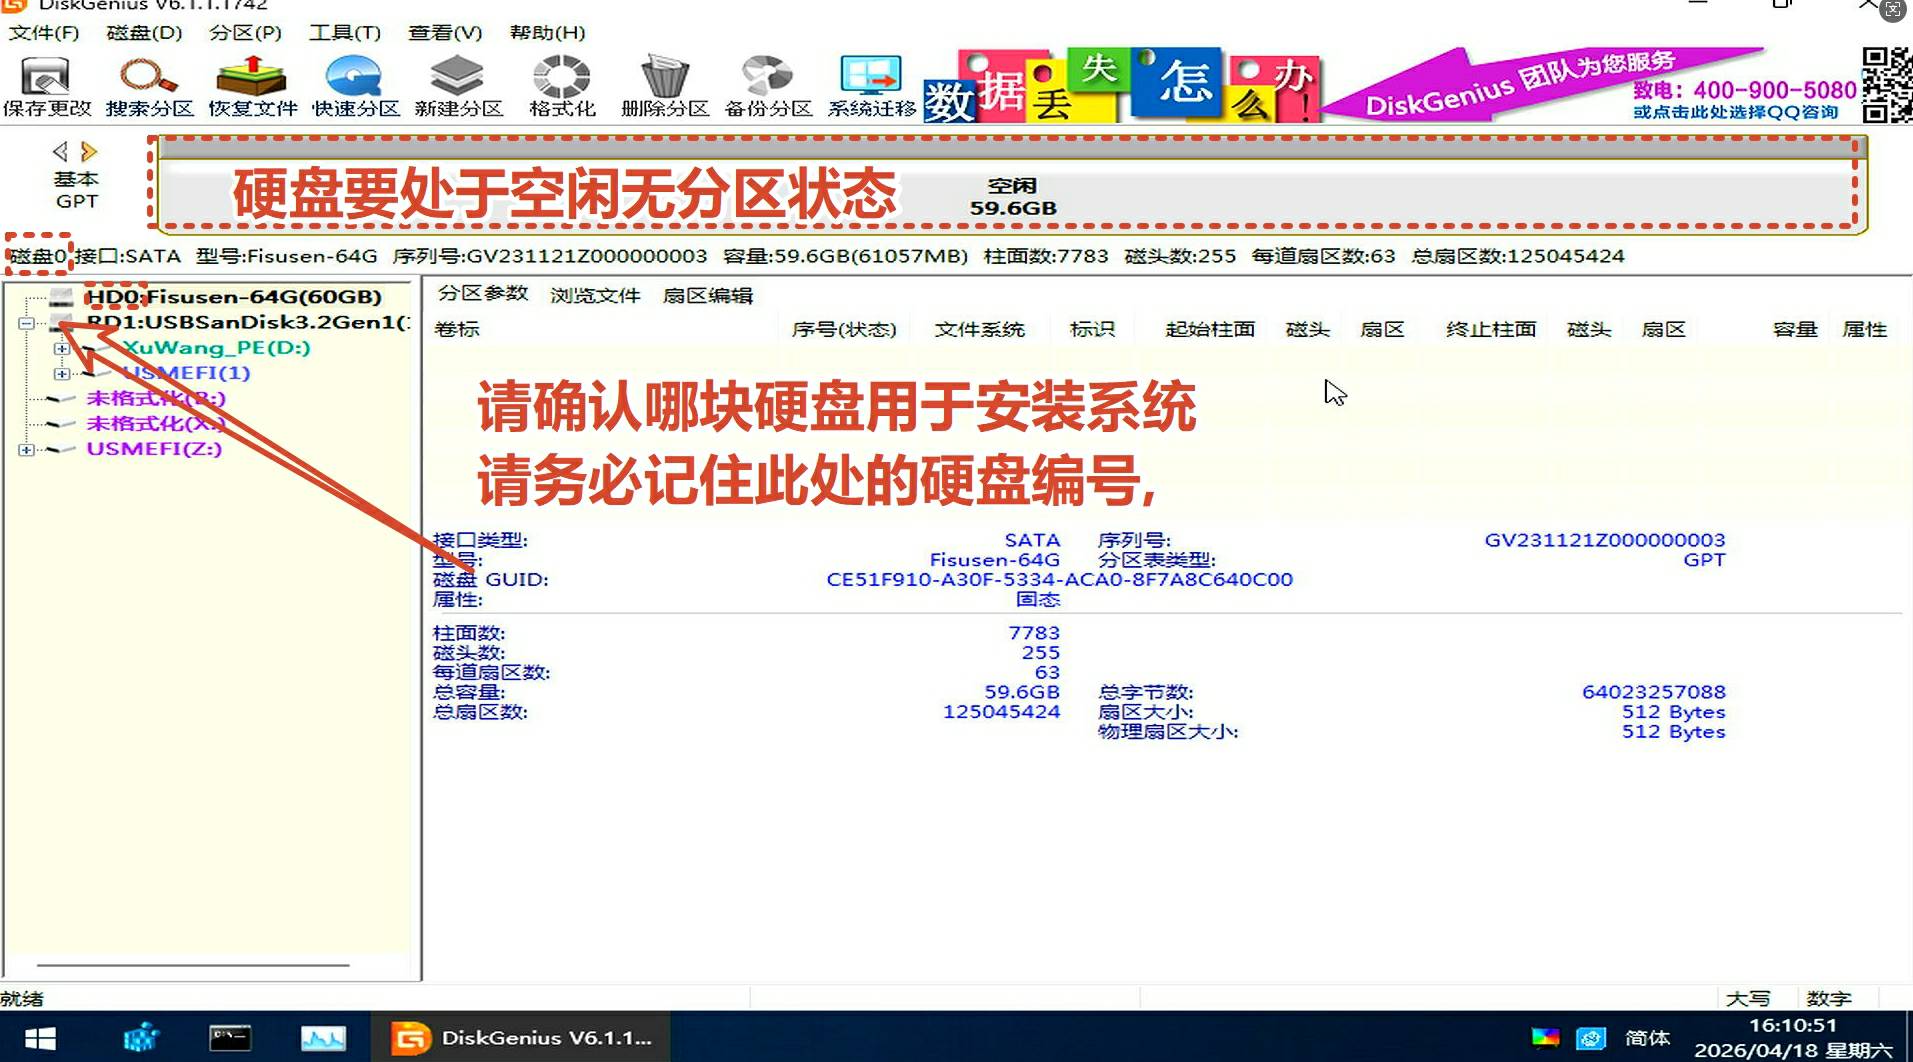Expand the XuWang_PE(D:) partition node
This screenshot has width=1913, height=1062.
tap(62, 349)
